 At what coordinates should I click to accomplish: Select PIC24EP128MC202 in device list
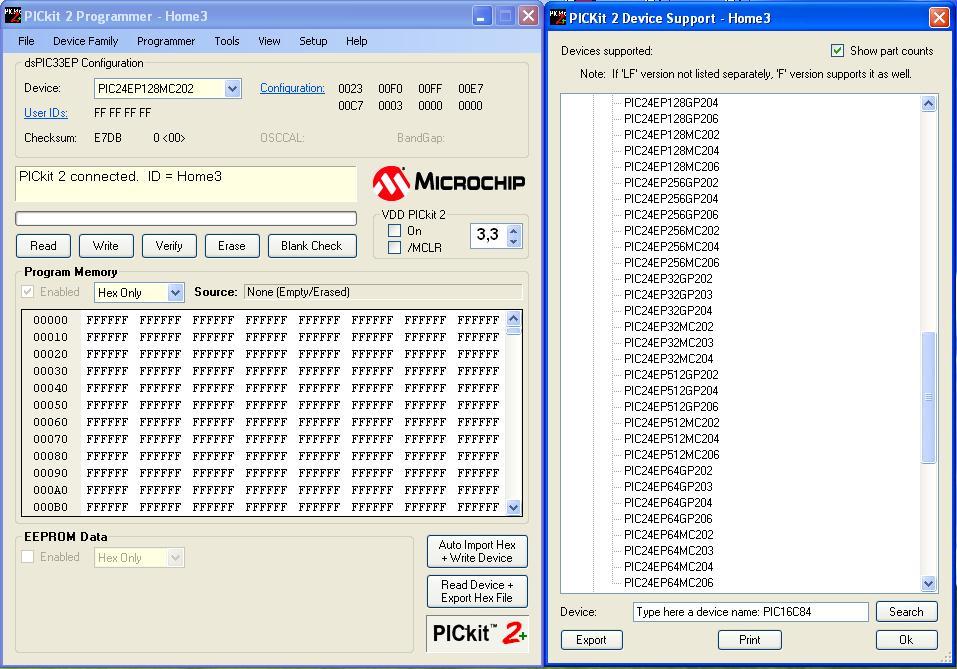[671, 134]
